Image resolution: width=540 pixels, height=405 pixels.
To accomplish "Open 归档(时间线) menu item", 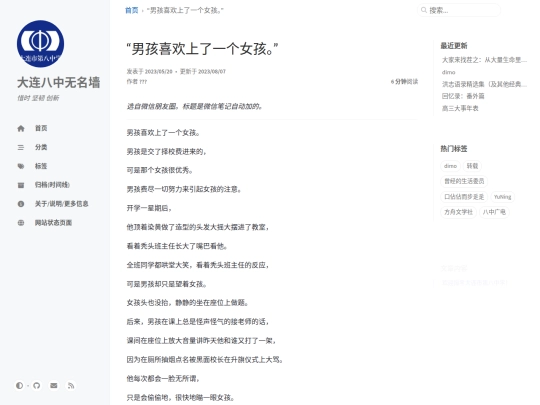I will [x=52, y=185].
